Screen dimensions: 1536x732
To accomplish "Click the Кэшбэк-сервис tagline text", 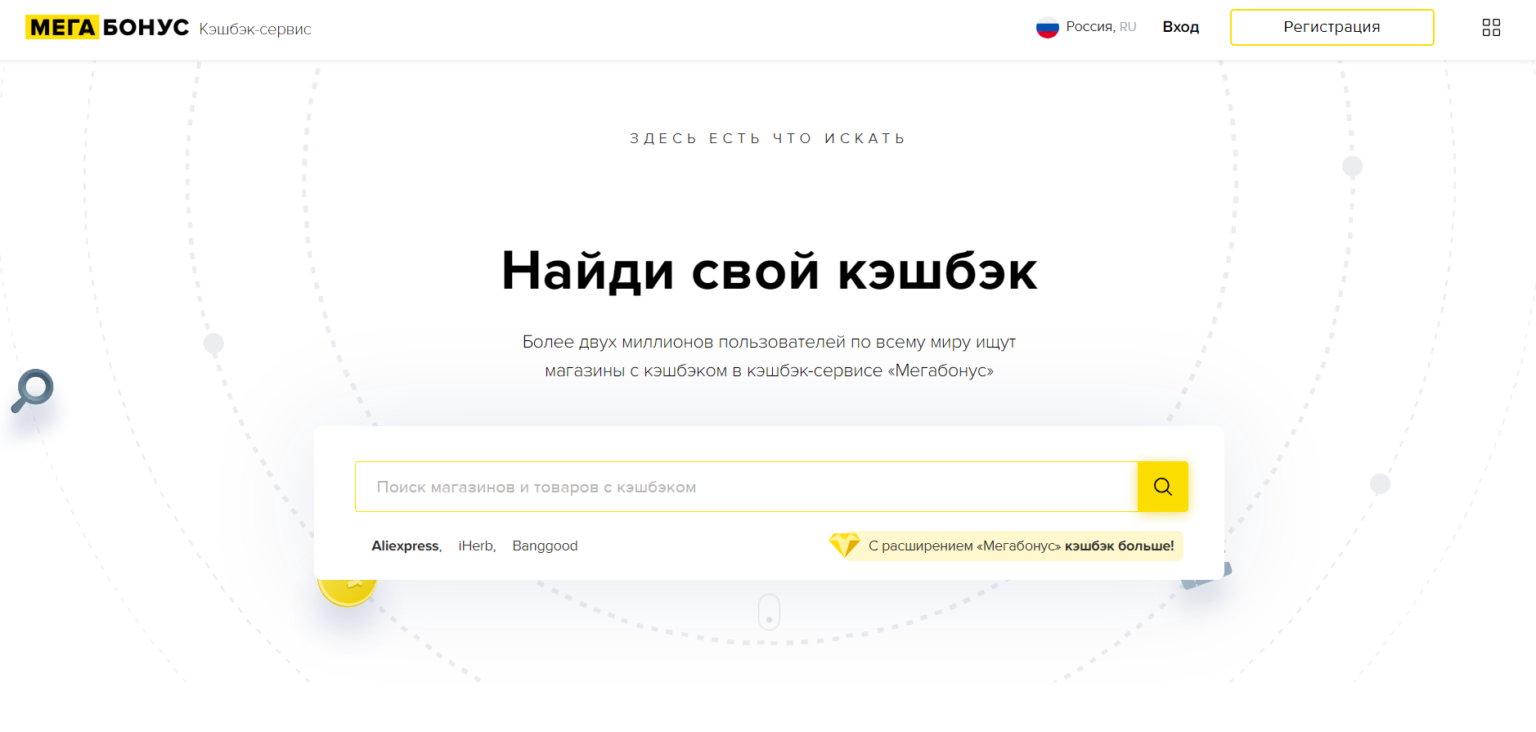I will pyautogui.click(x=255, y=29).
